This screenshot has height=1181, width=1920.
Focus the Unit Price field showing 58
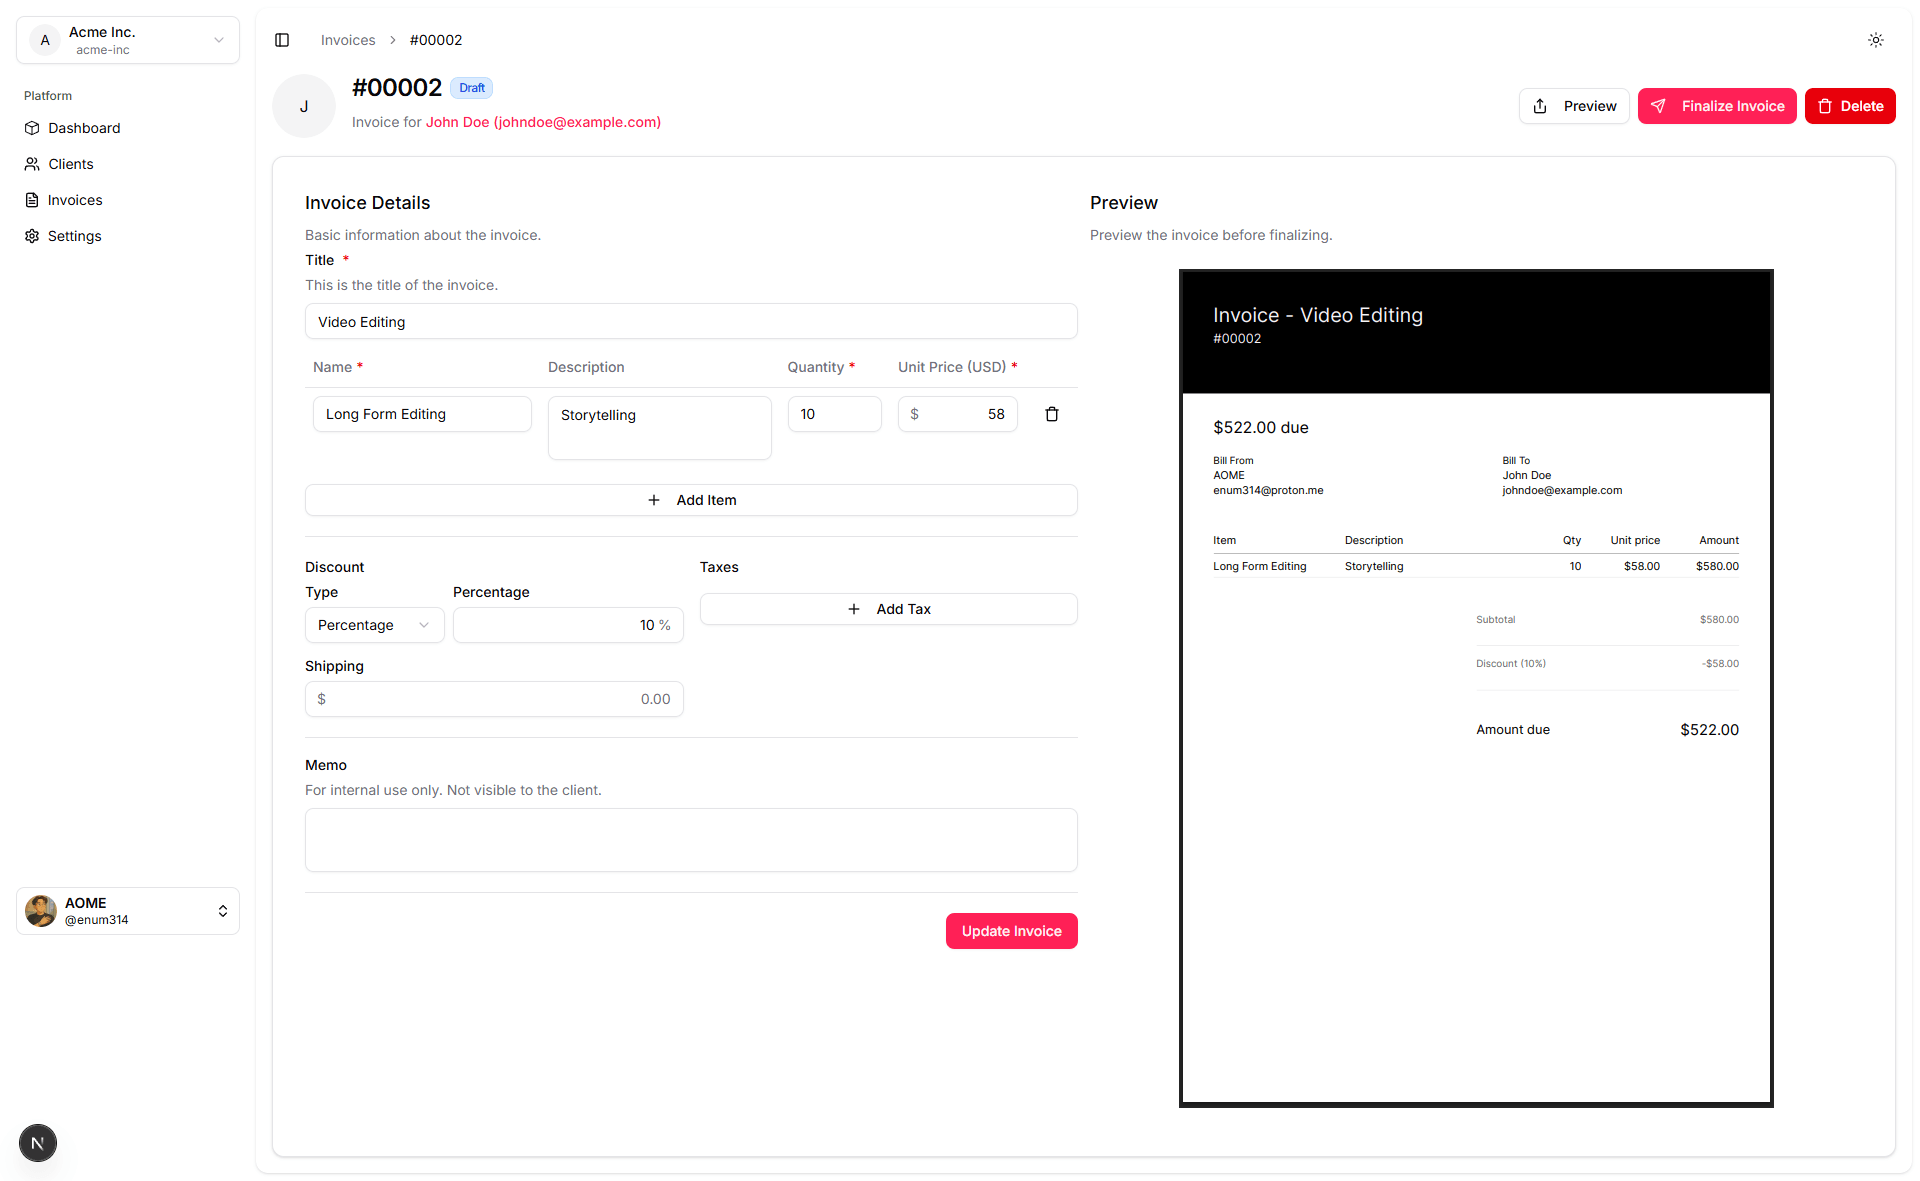tap(958, 414)
